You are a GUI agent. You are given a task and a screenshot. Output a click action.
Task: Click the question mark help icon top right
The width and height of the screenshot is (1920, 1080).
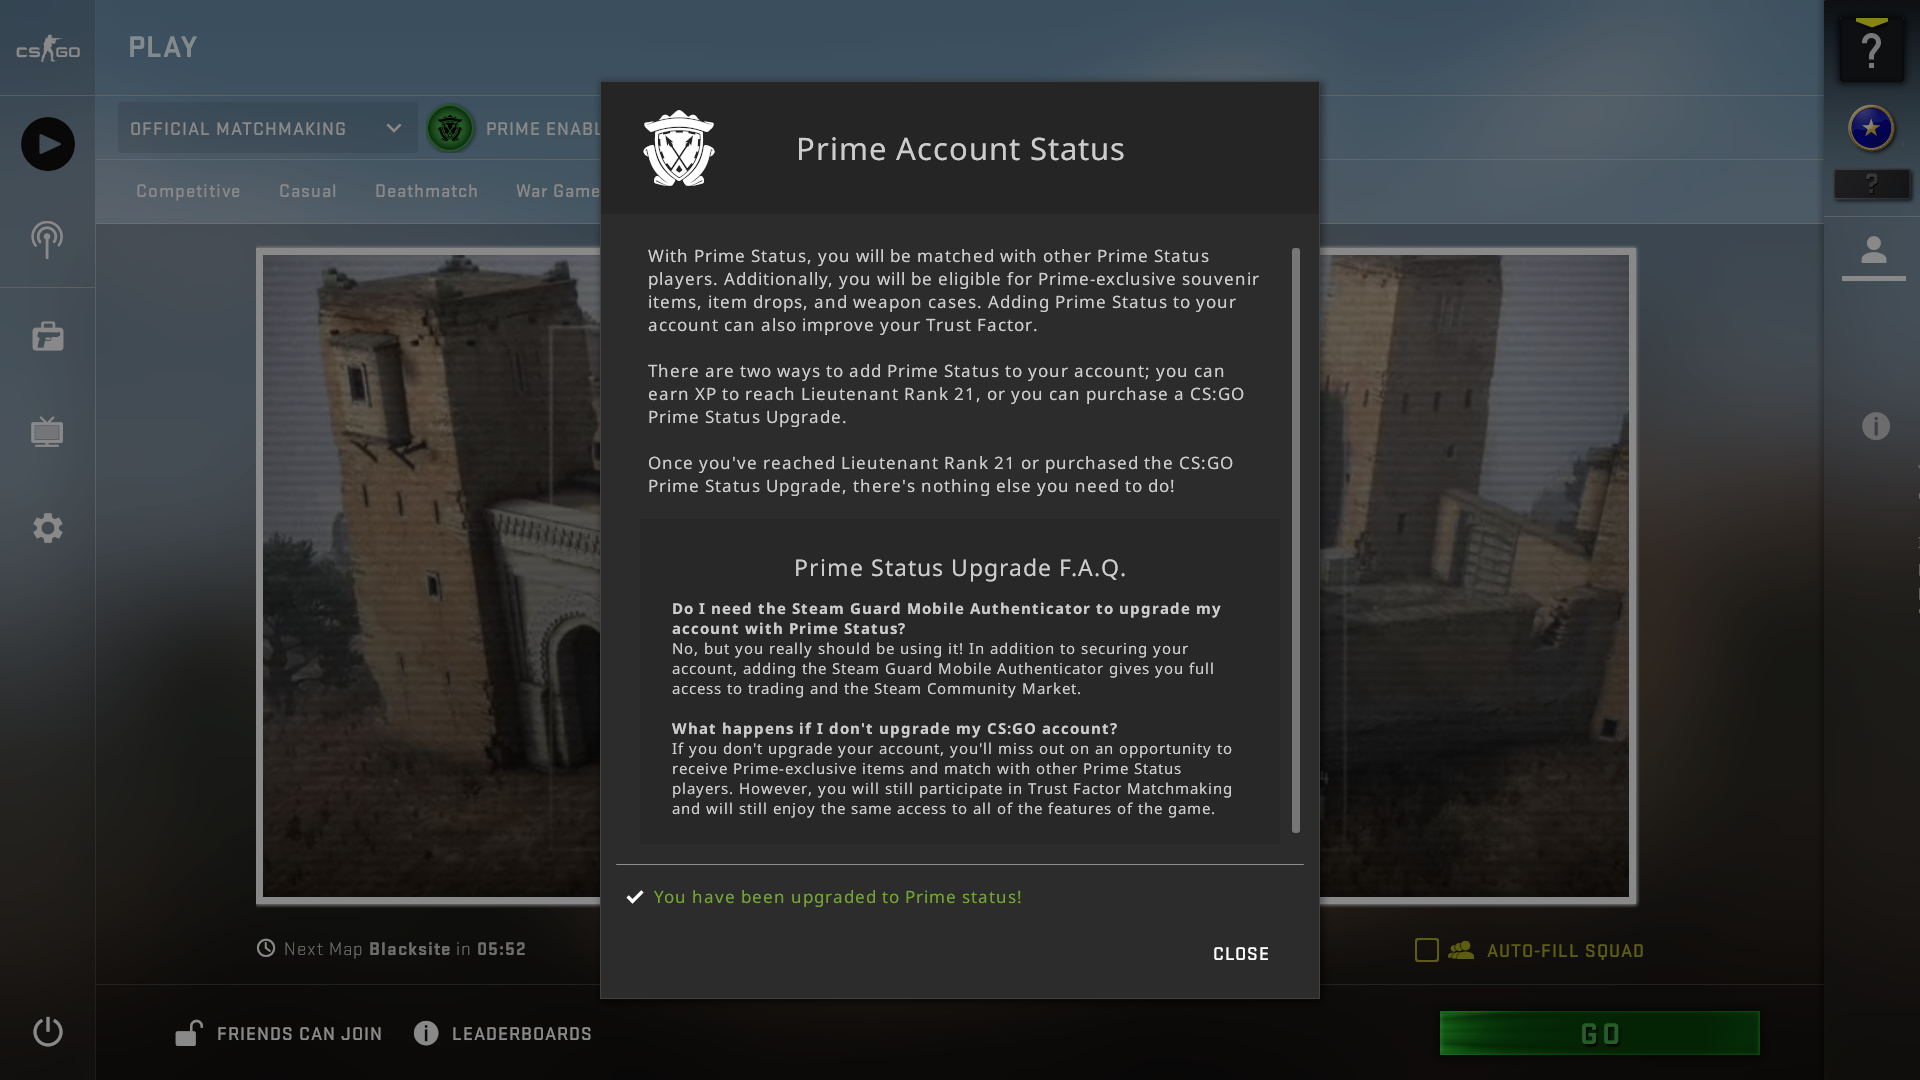click(x=1871, y=47)
